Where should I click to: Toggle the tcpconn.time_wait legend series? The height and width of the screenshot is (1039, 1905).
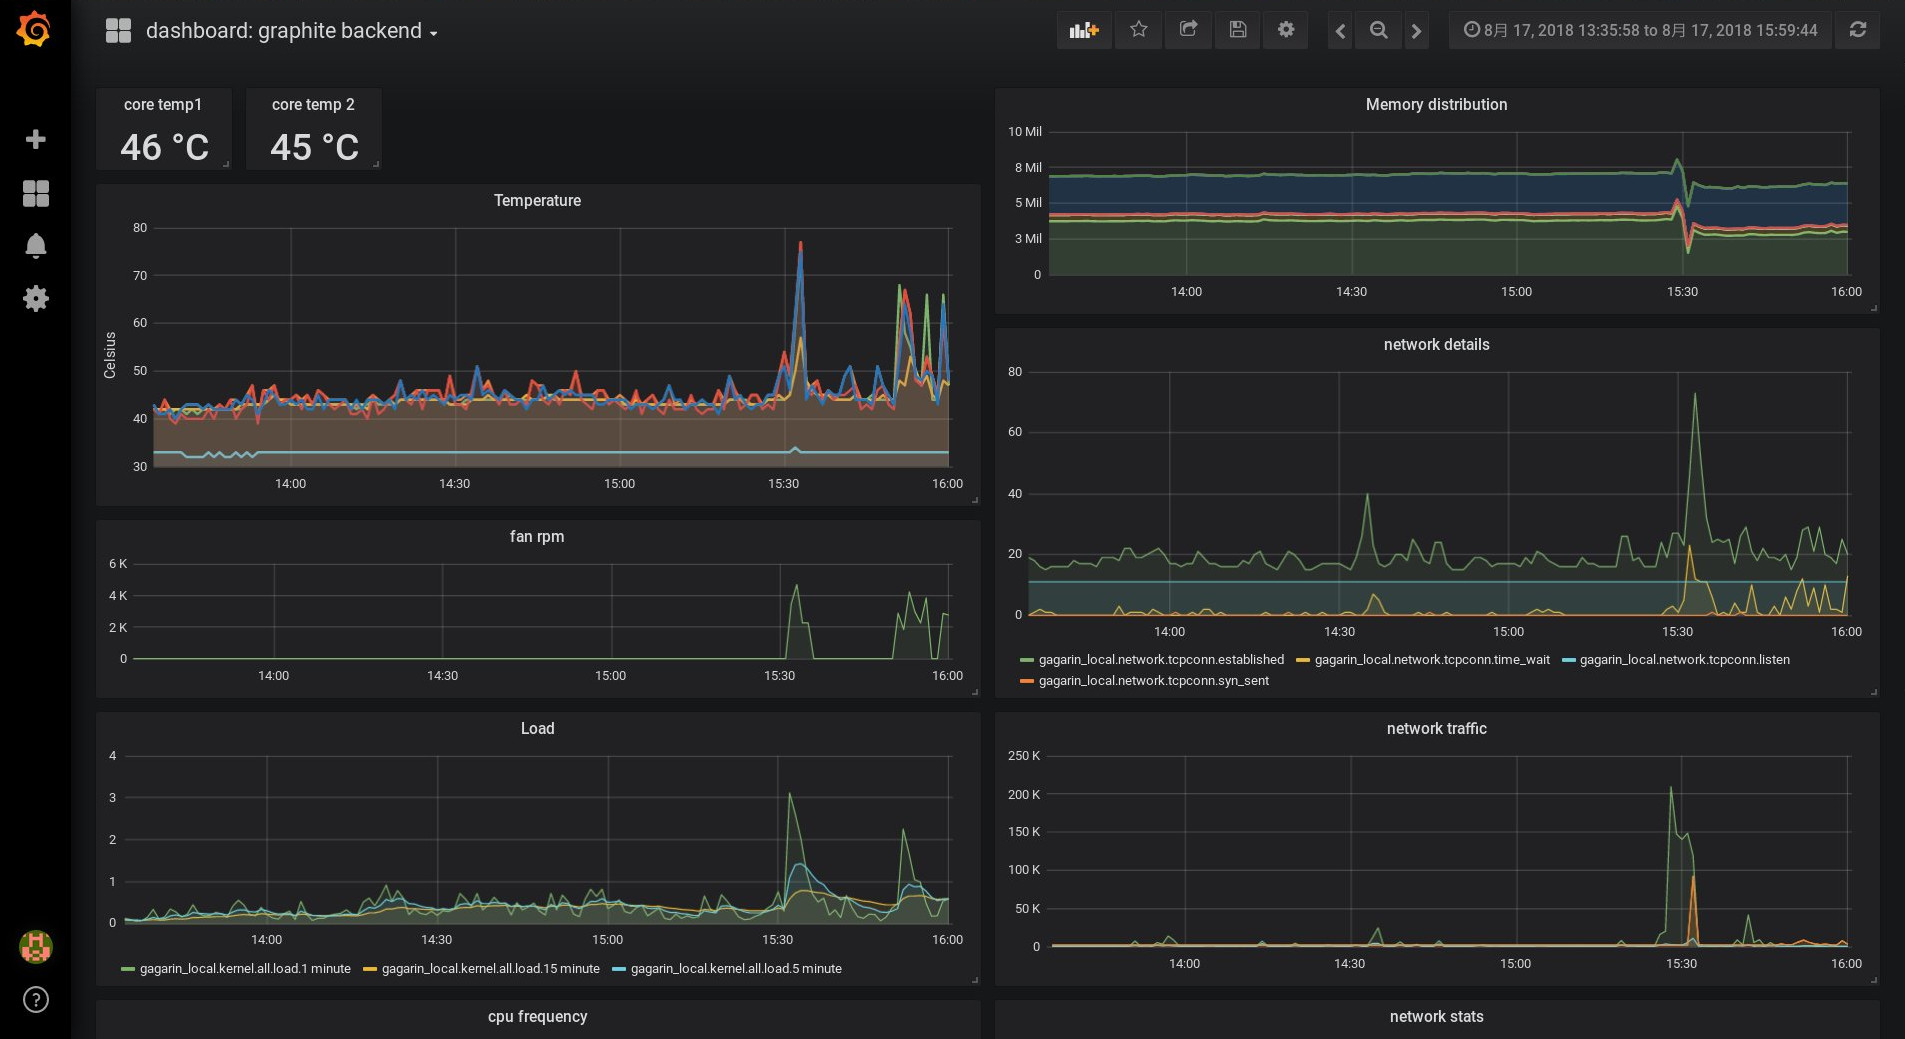pyautogui.click(x=1431, y=660)
